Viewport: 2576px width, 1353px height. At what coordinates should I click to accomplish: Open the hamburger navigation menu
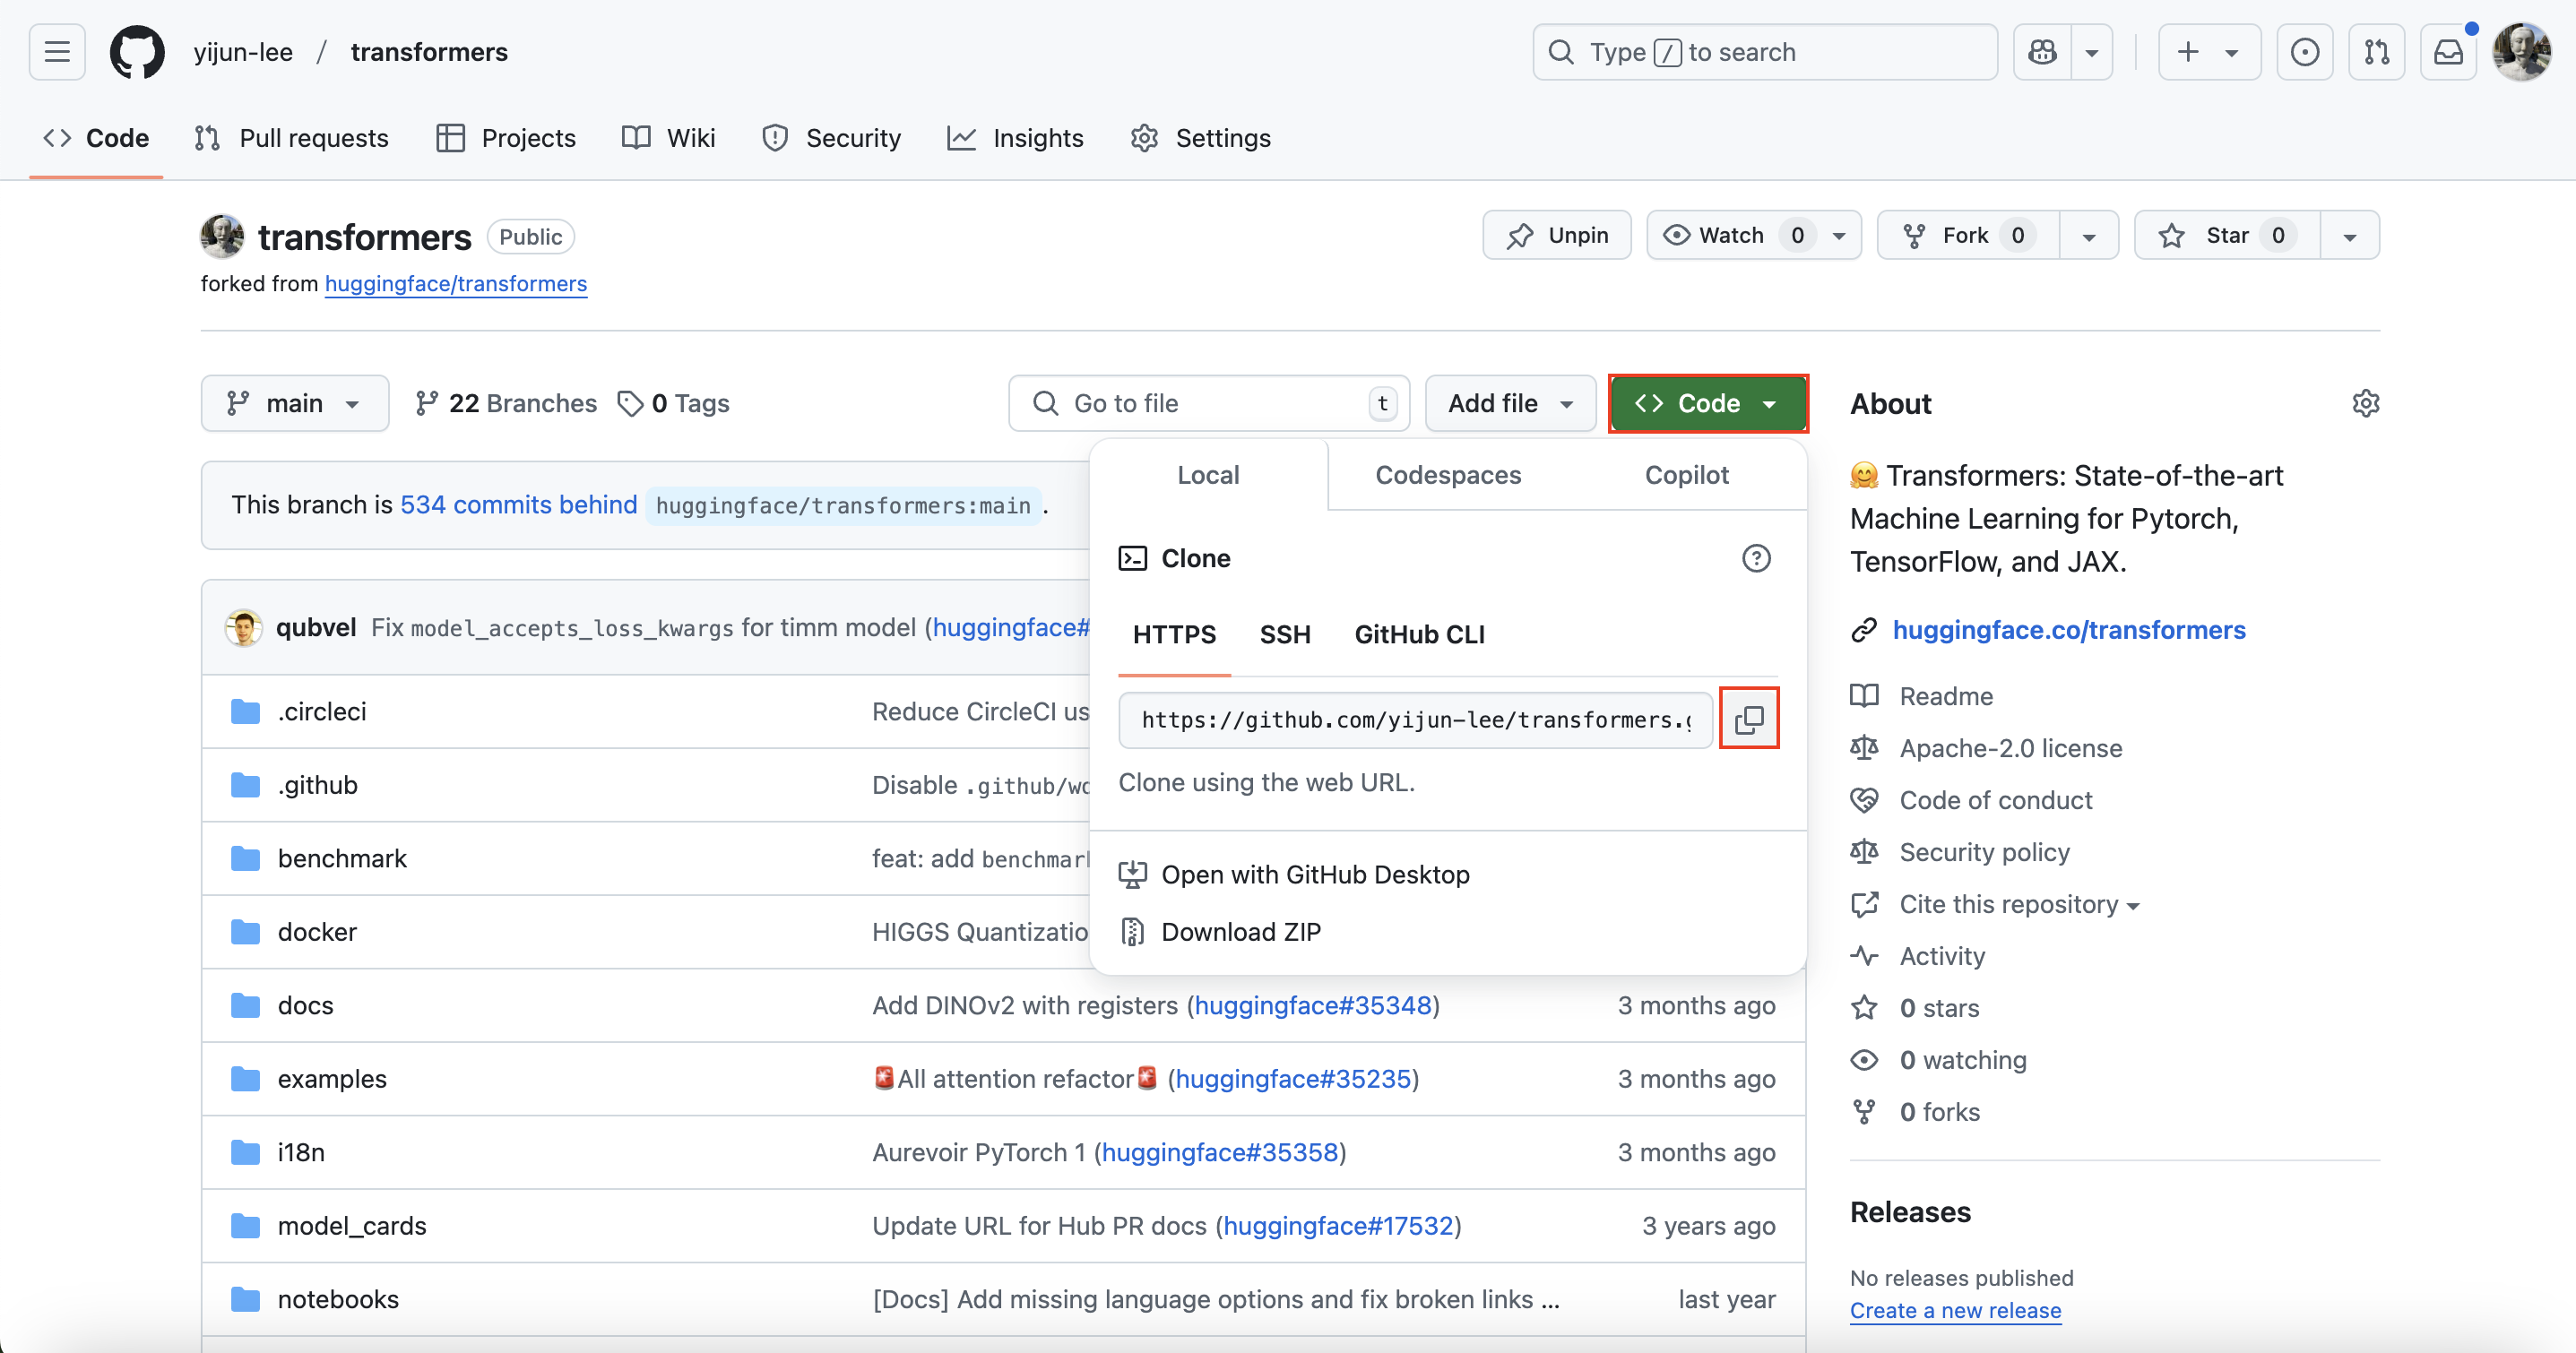click(x=57, y=52)
